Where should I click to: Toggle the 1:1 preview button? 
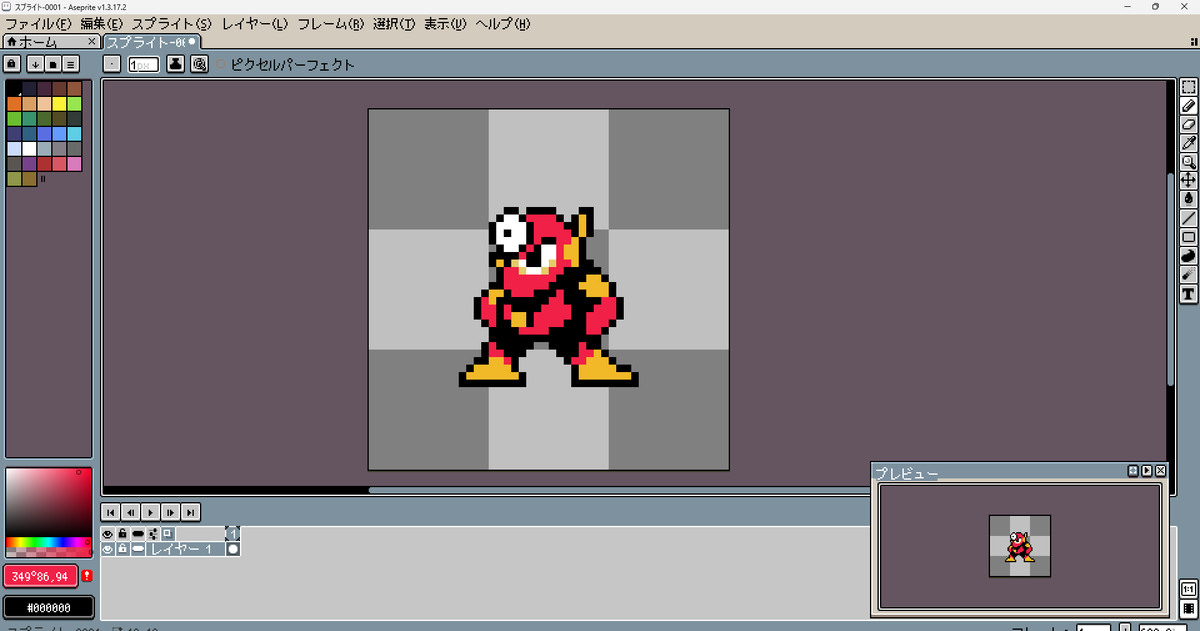click(1189, 590)
